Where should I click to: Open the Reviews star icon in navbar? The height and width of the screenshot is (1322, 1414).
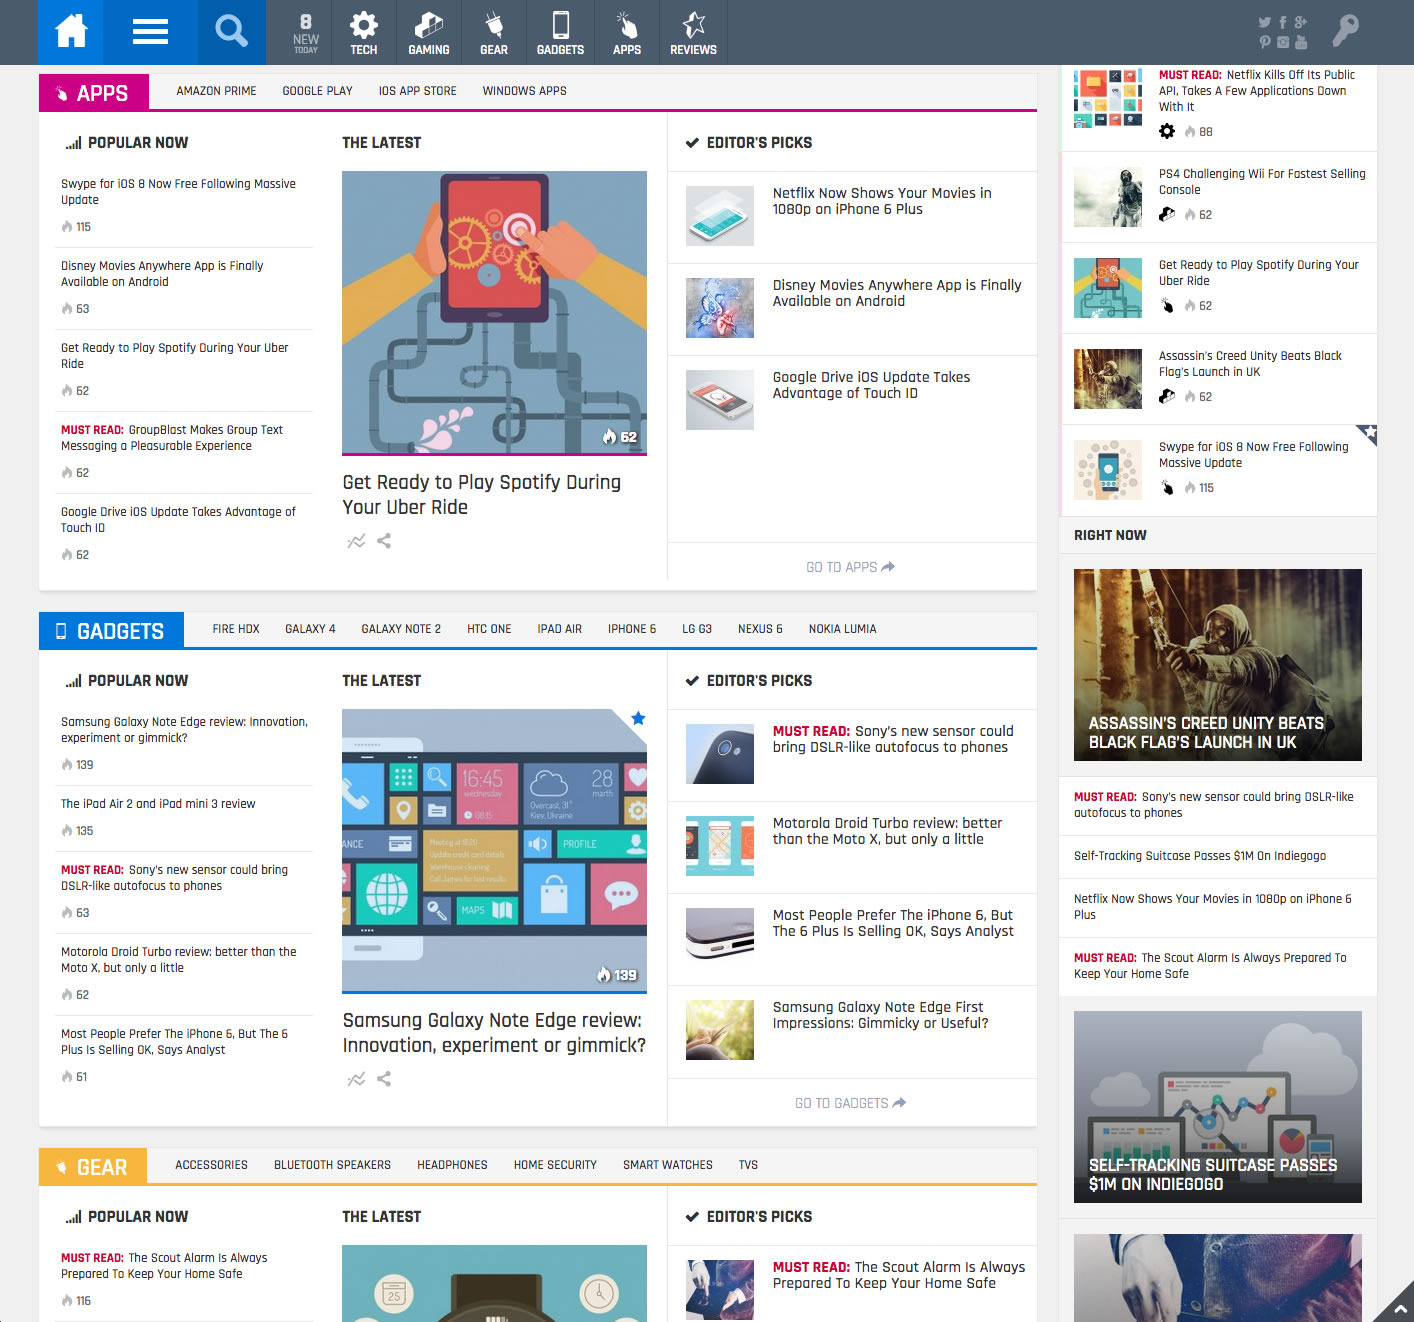pyautogui.click(x=693, y=32)
